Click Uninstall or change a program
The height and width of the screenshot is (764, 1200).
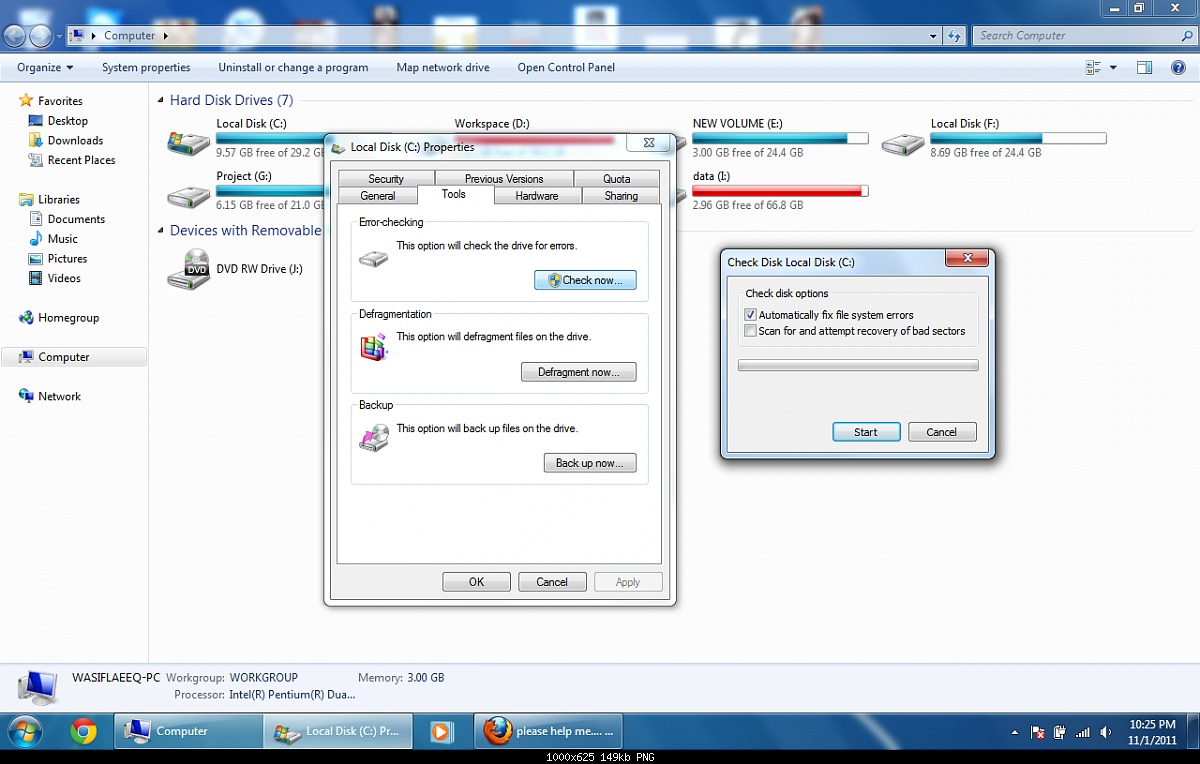[x=293, y=68]
